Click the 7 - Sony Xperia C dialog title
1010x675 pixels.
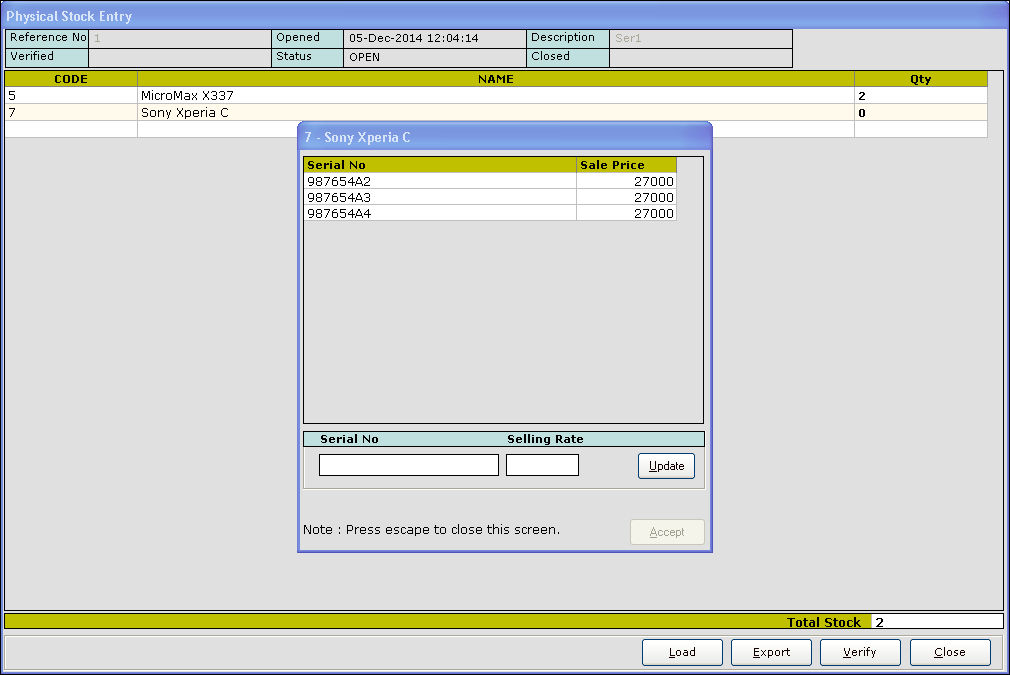[x=357, y=137]
